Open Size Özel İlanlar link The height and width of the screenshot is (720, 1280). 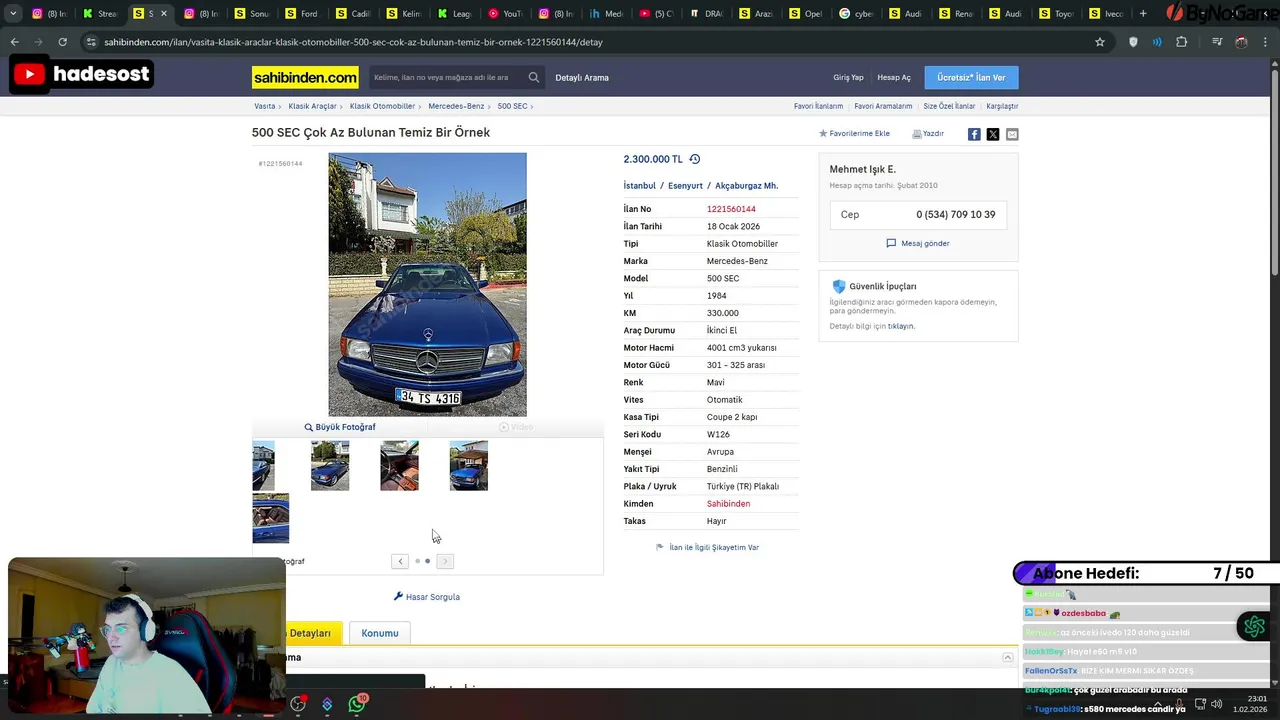[x=949, y=106]
